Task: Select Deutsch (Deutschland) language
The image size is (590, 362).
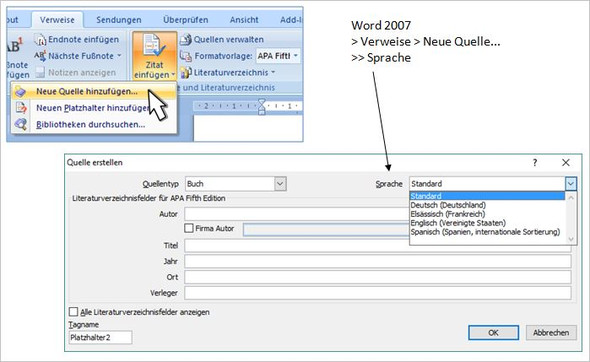Action: [x=487, y=205]
